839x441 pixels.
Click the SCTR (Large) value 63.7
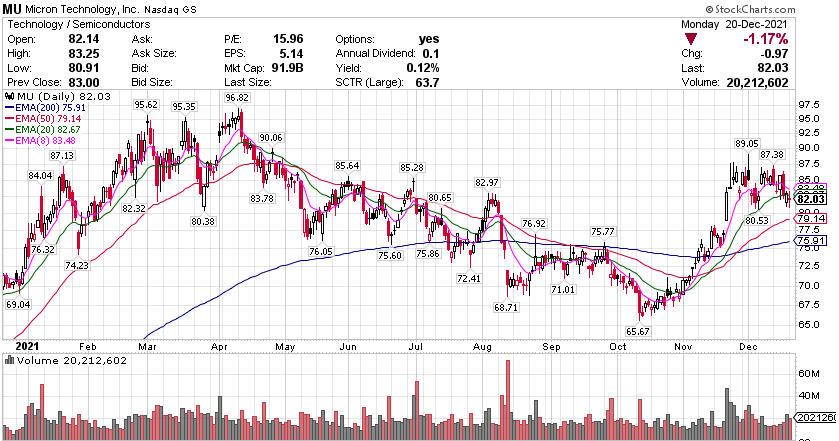coord(427,82)
